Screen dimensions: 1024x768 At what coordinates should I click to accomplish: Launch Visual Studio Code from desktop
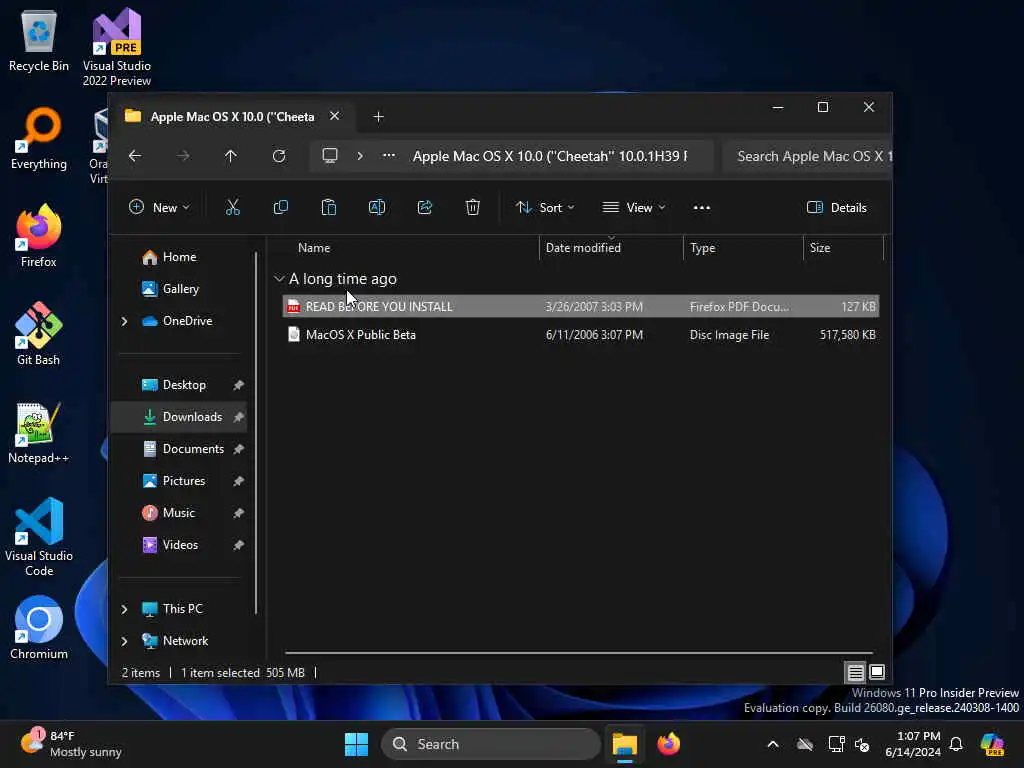[x=39, y=537]
